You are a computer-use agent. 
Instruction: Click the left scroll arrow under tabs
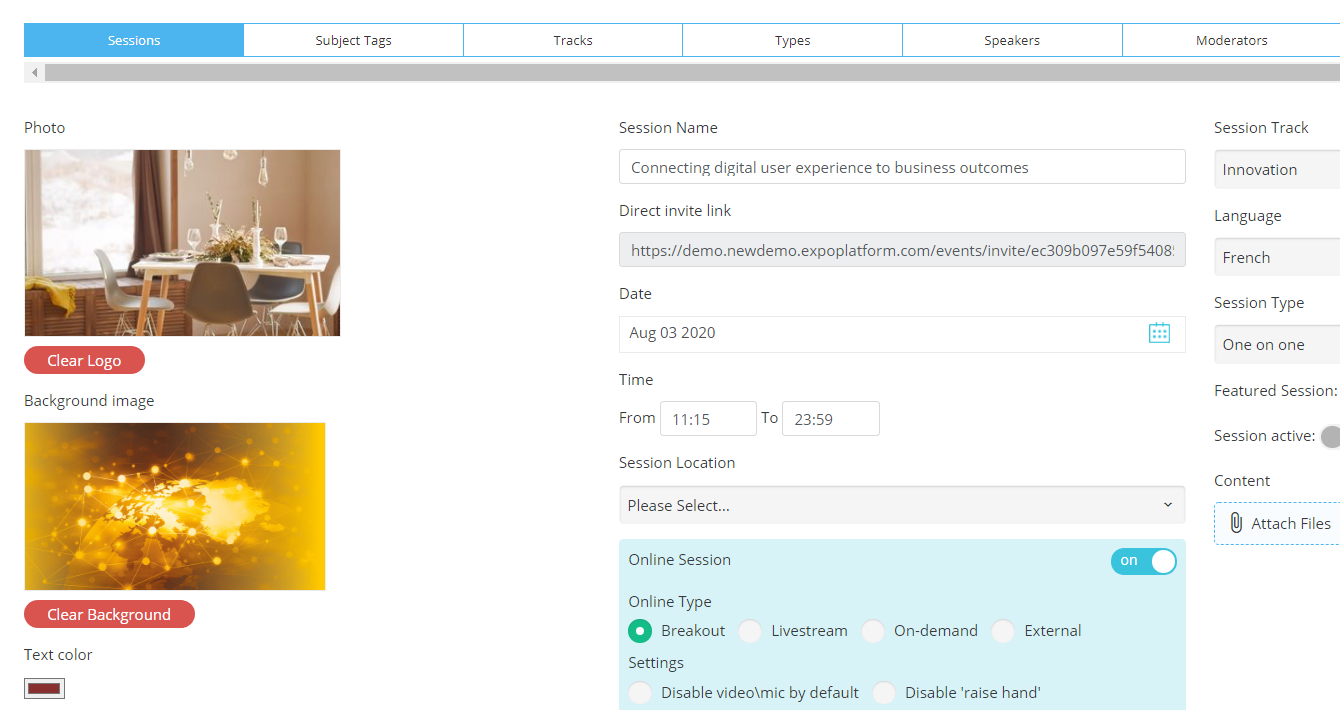(x=35, y=73)
